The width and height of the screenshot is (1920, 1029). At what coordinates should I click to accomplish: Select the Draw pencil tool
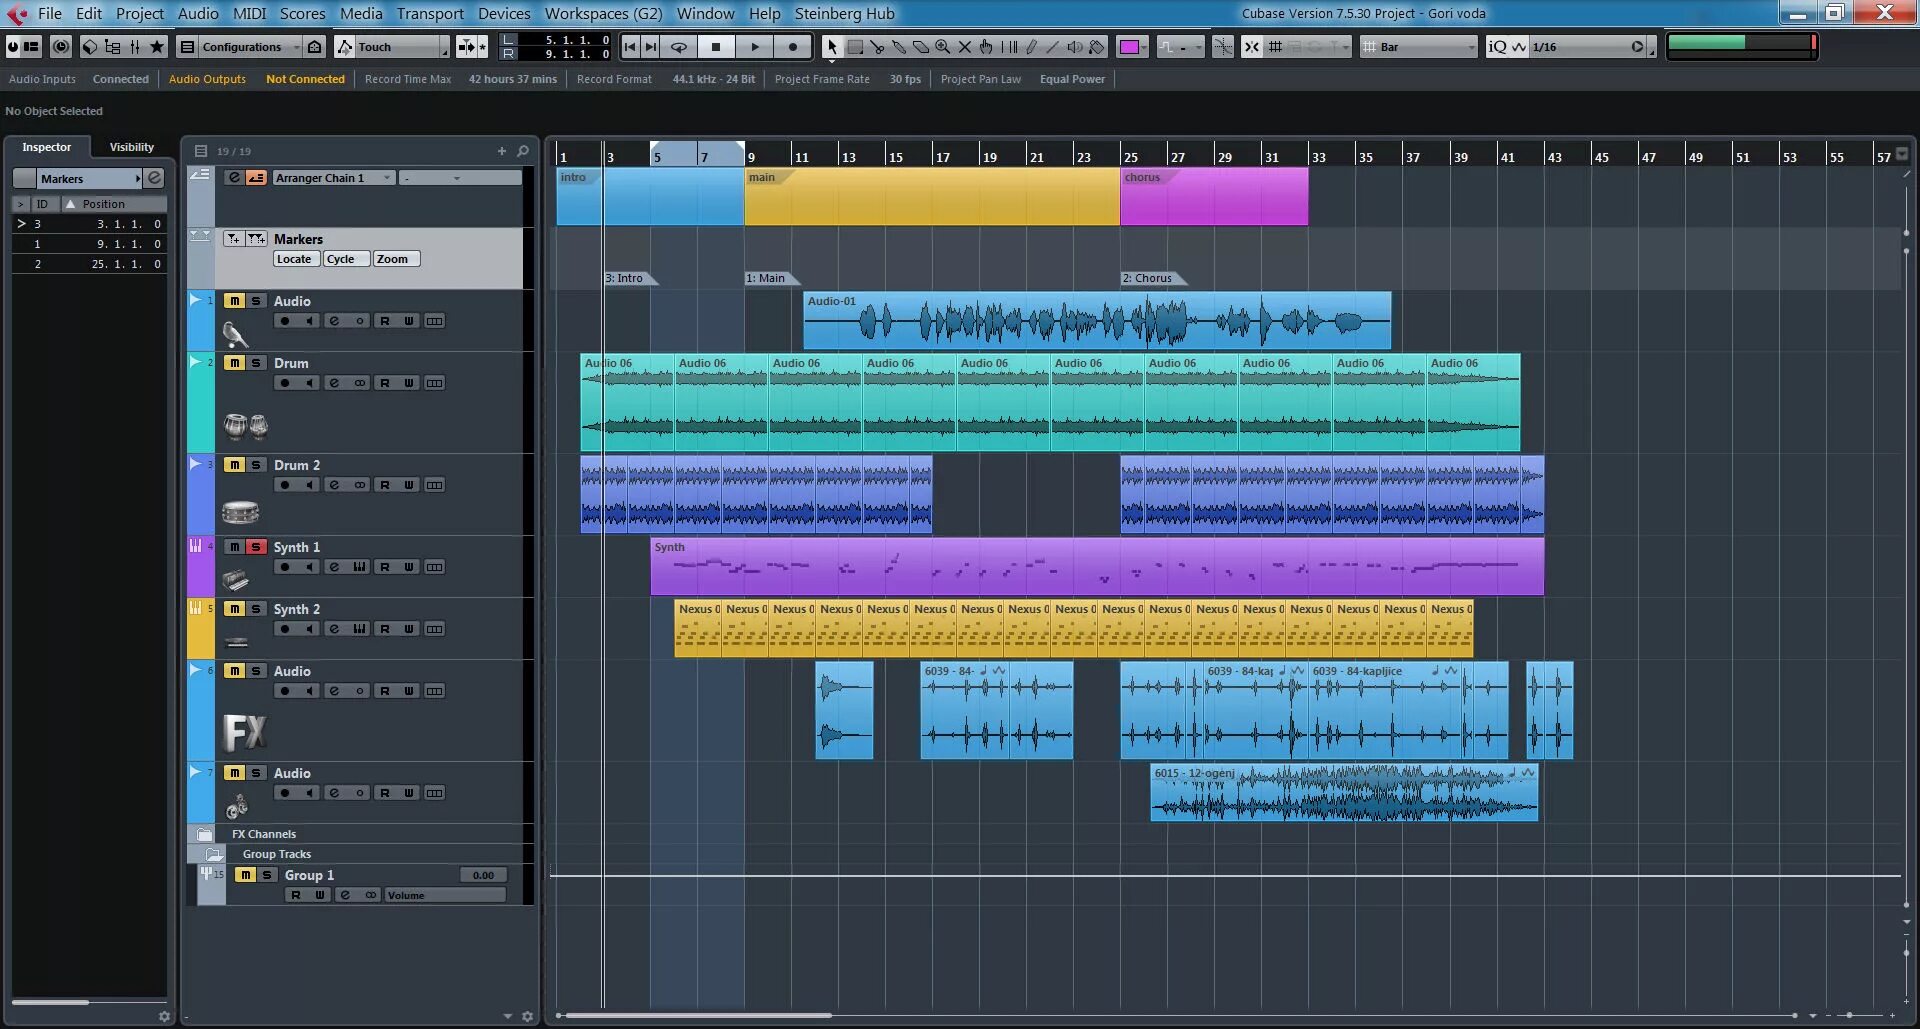click(1031, 47)
